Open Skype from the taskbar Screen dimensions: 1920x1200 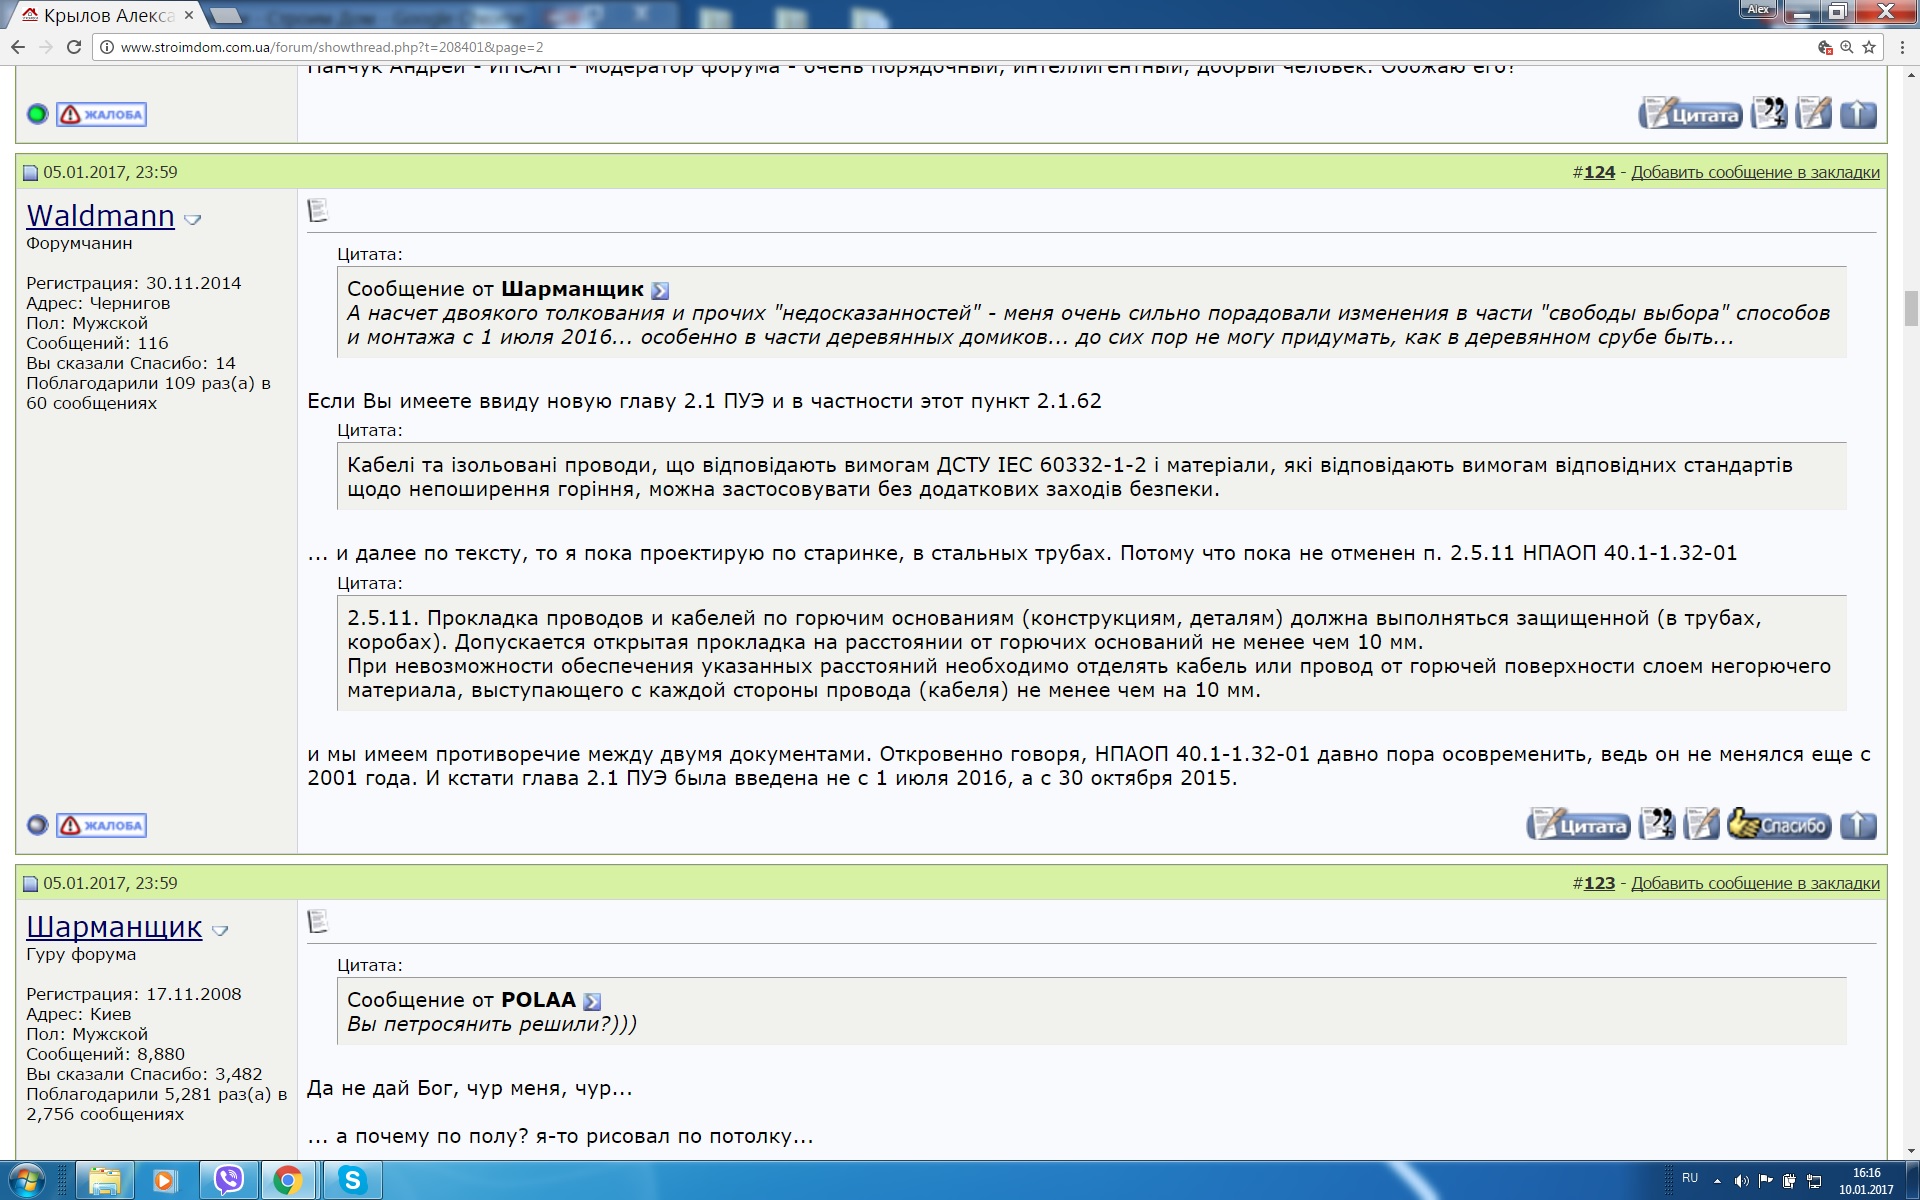[351, 1181]
